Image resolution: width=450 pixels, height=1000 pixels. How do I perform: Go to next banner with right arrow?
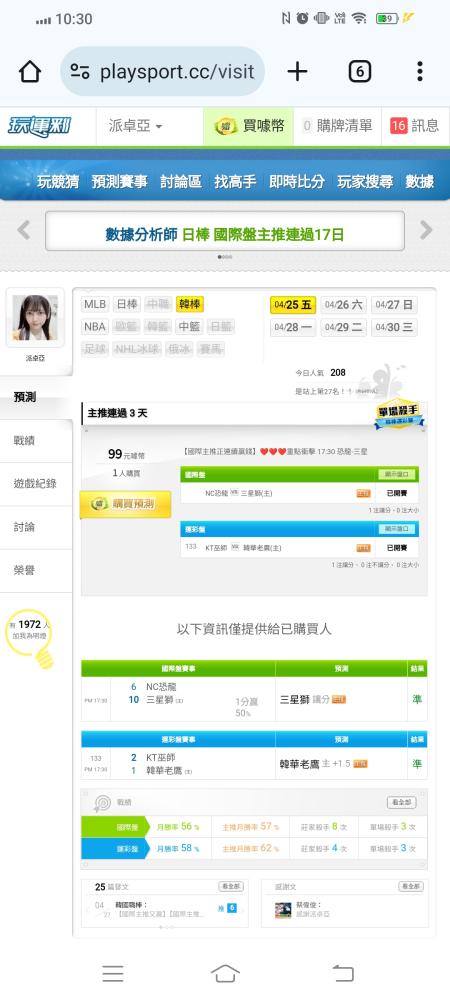click(x=426, y=230)
